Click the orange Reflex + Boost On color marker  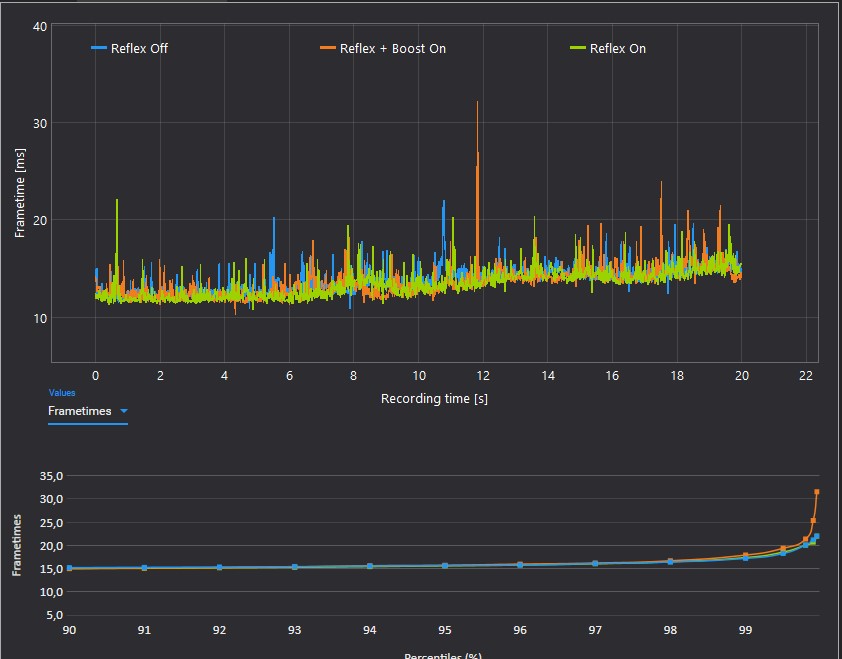(x=328, y=48)
